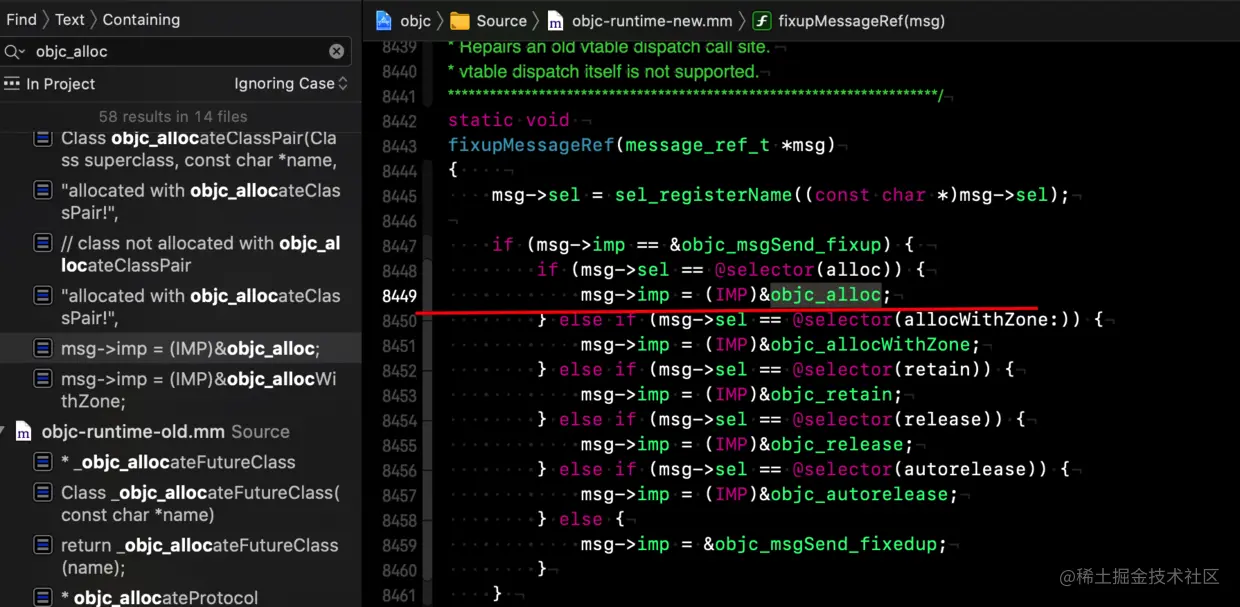Click the icon beside objc_allocWithZone result

click(43, 379)
